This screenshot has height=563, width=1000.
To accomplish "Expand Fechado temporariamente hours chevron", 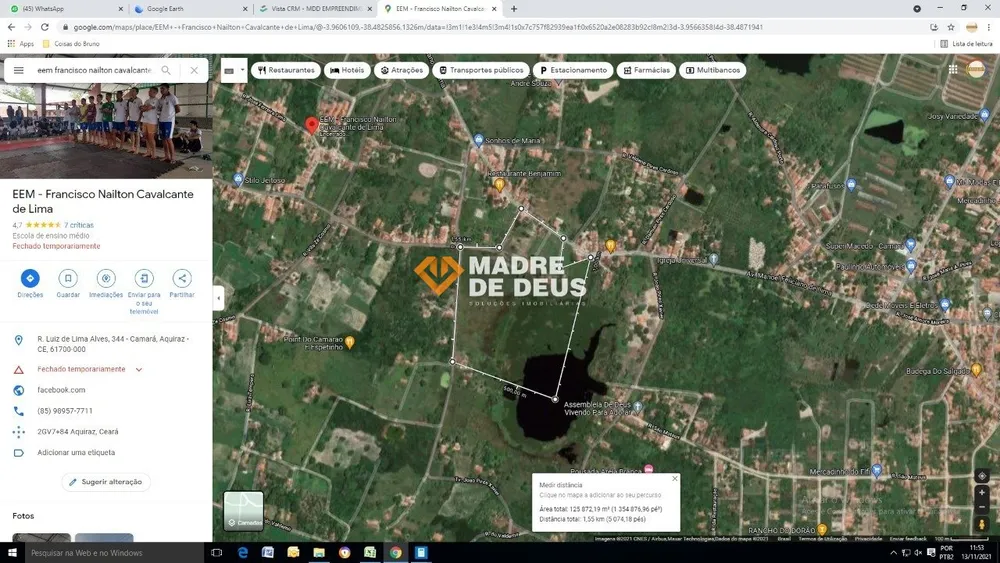I will (x=138, y=369).
